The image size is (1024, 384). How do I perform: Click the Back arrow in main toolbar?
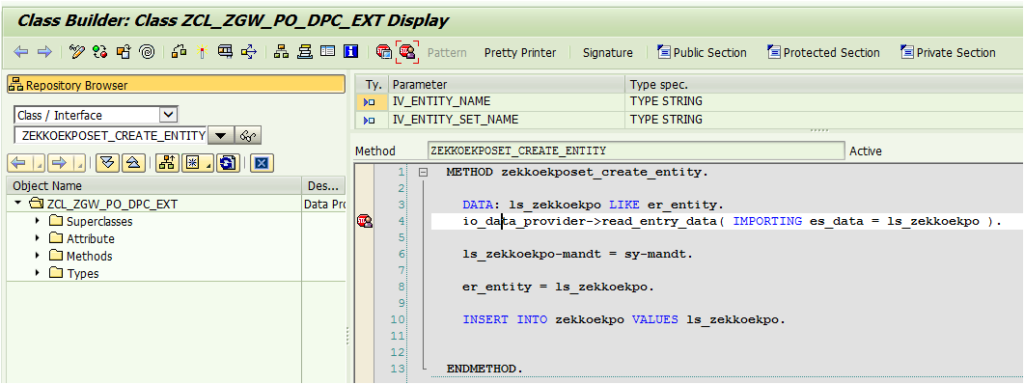tap(20, 53)
